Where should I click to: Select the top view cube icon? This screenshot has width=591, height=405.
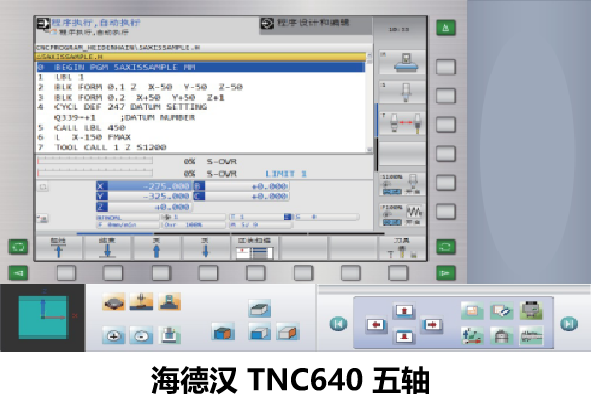point(260,309)
